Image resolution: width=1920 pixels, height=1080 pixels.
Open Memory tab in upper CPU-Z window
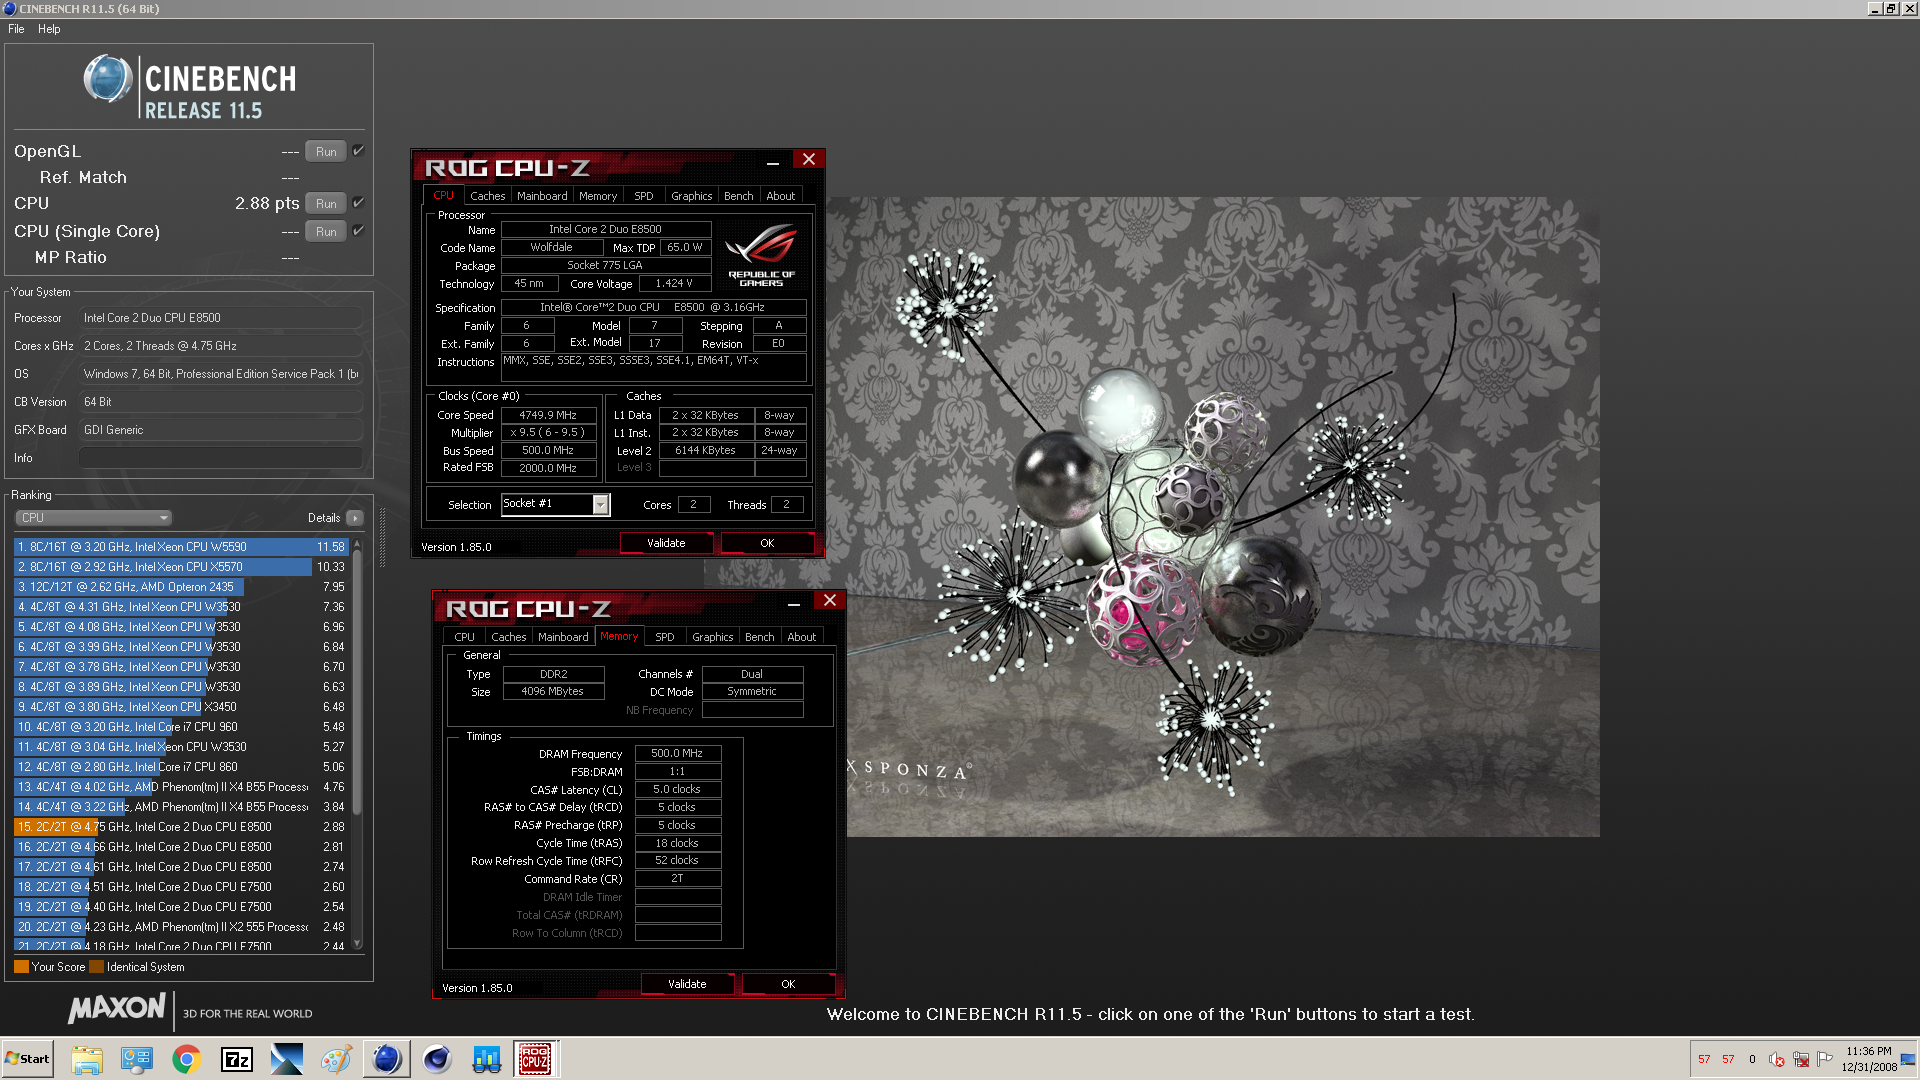598,196
